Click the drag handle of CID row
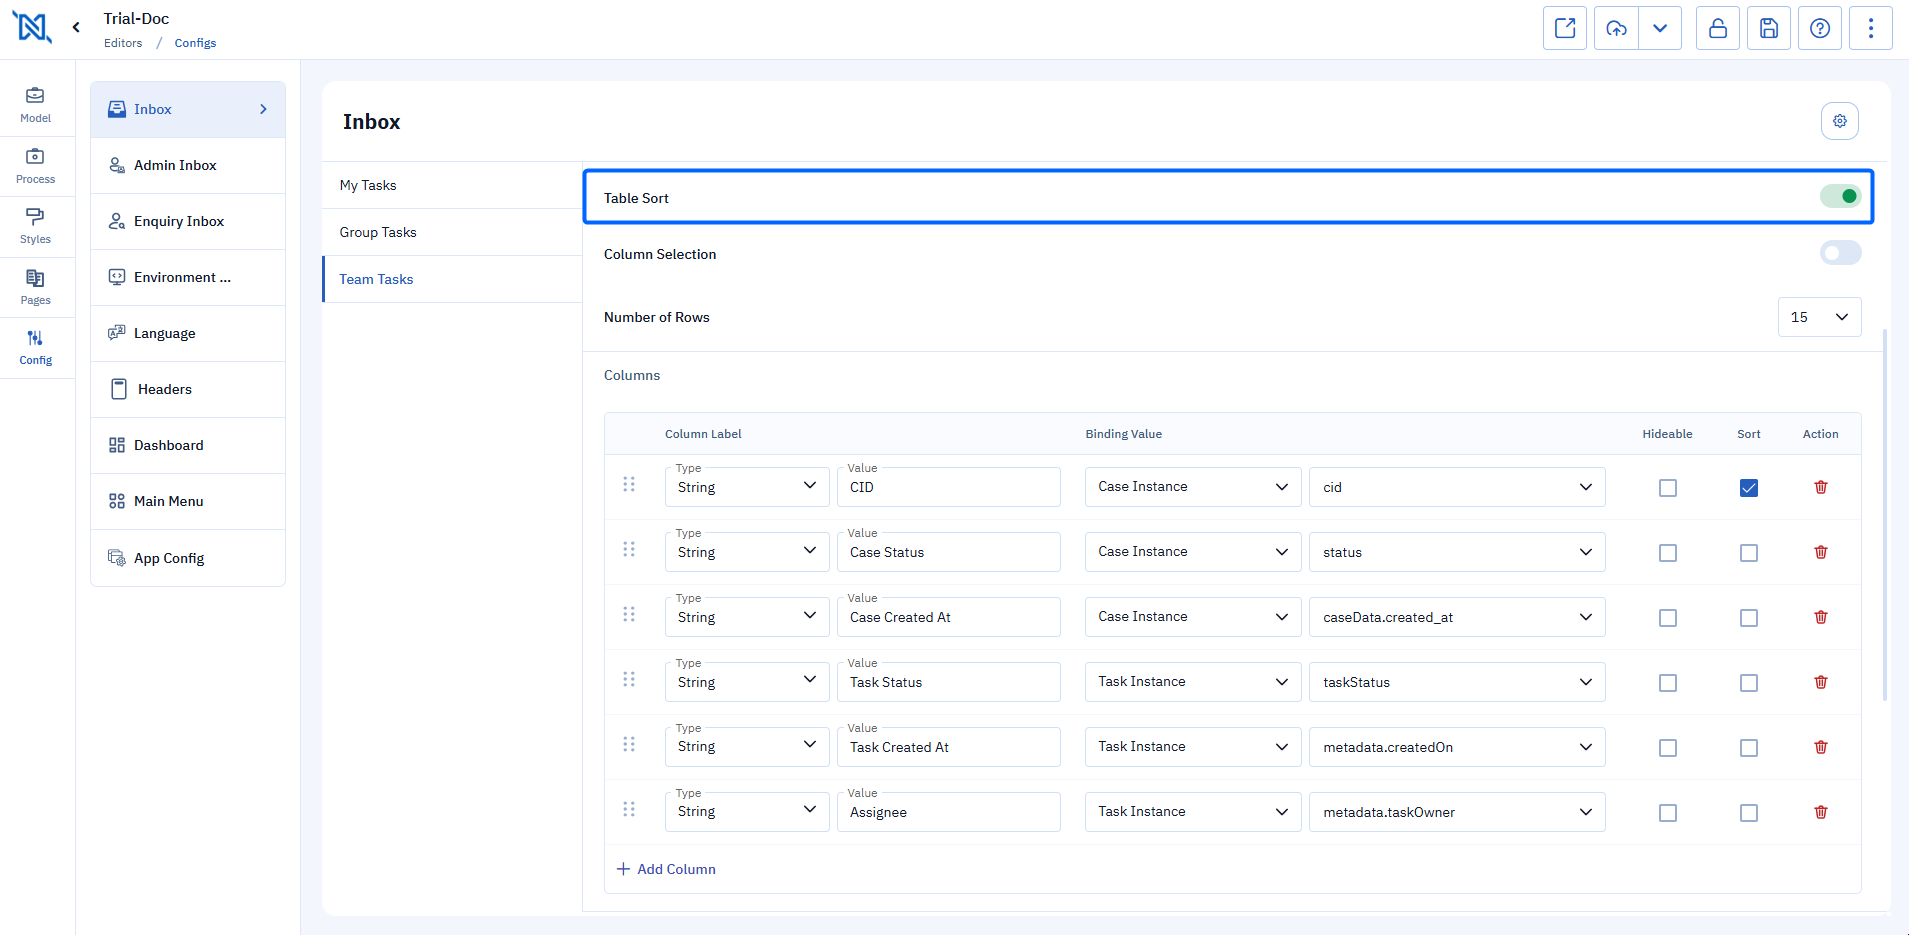Image resolution: width=1909 pixels, height=935 pixels. click(x=629, y=485)
